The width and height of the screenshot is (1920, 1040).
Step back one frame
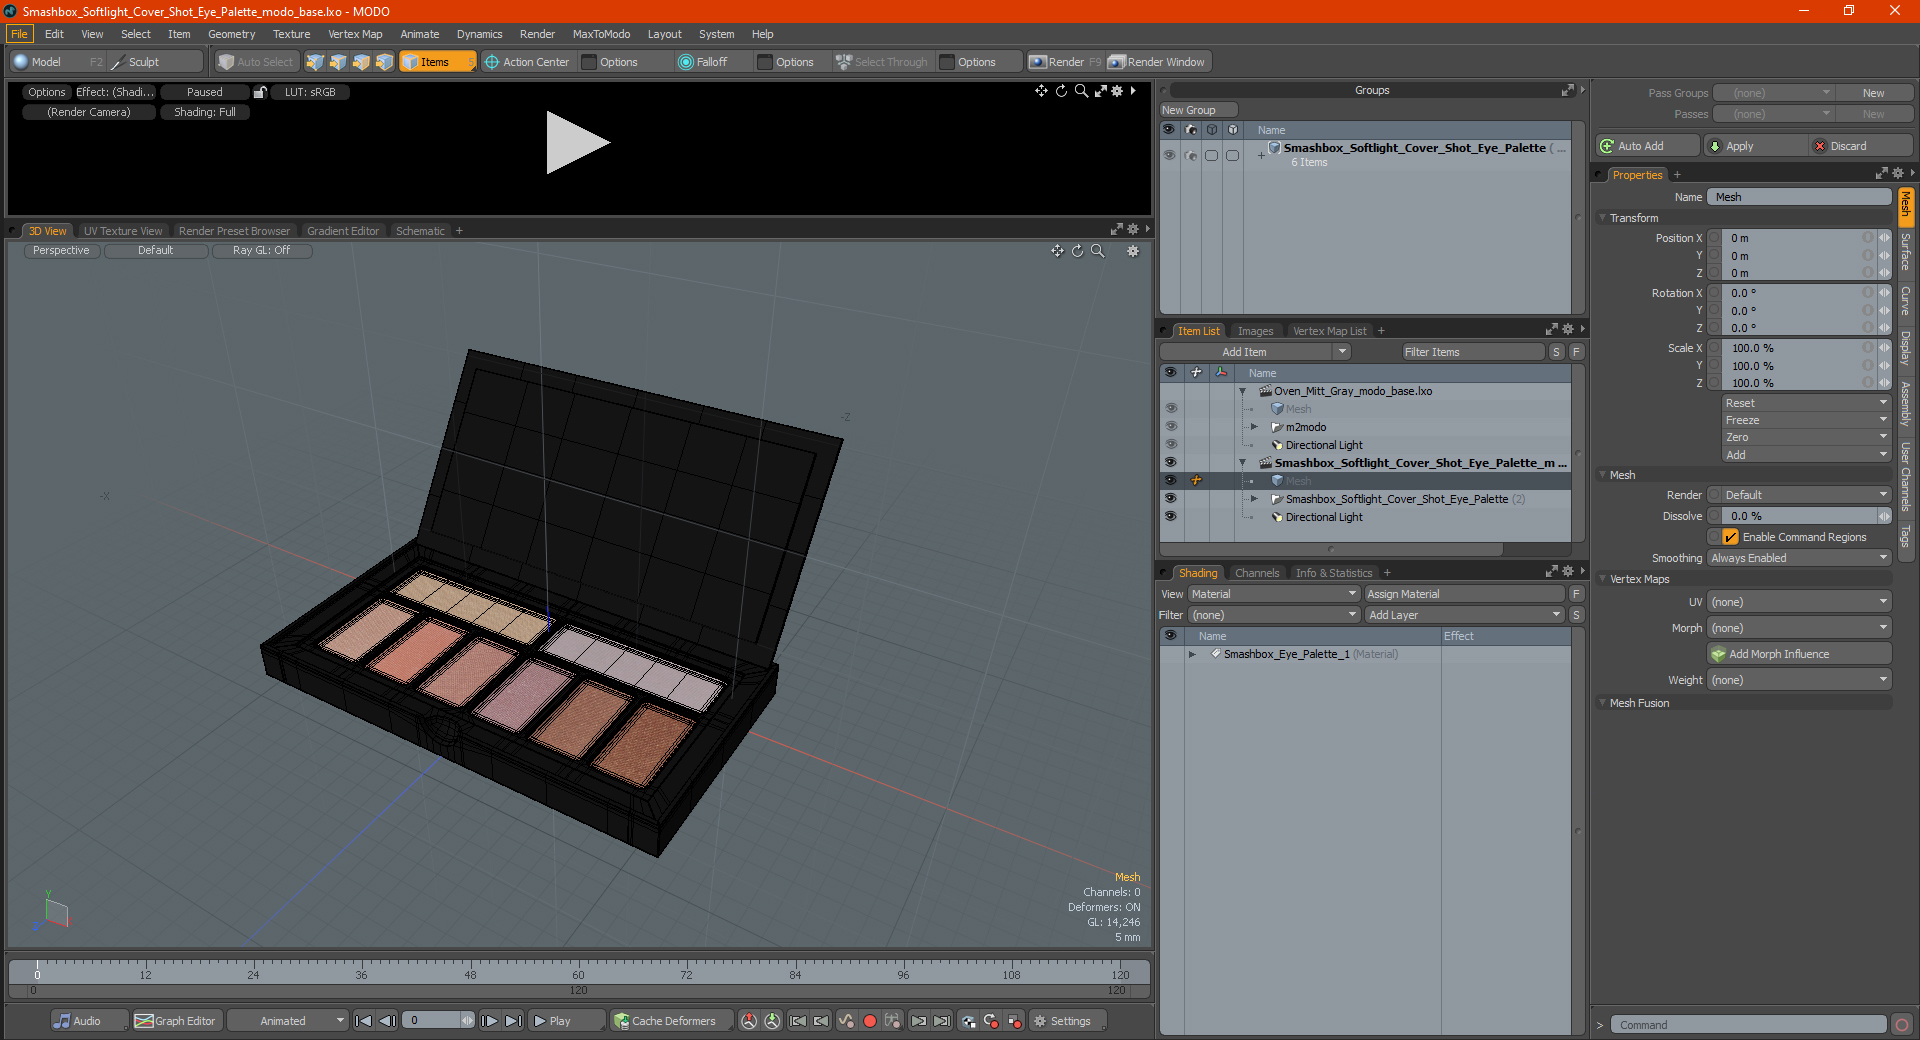click(388, 1021)
